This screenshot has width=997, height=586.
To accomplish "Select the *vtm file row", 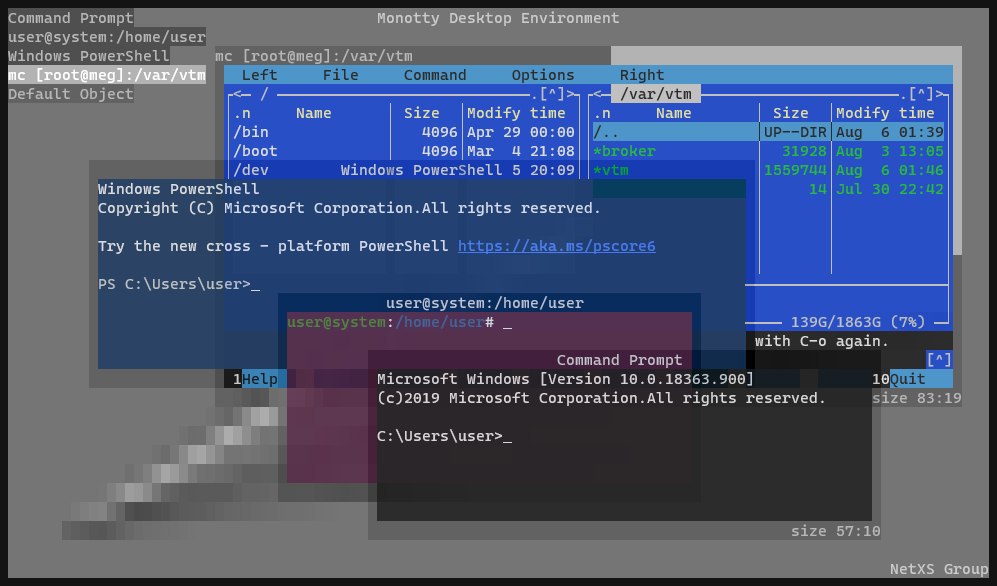I will [x=768, y=170].
